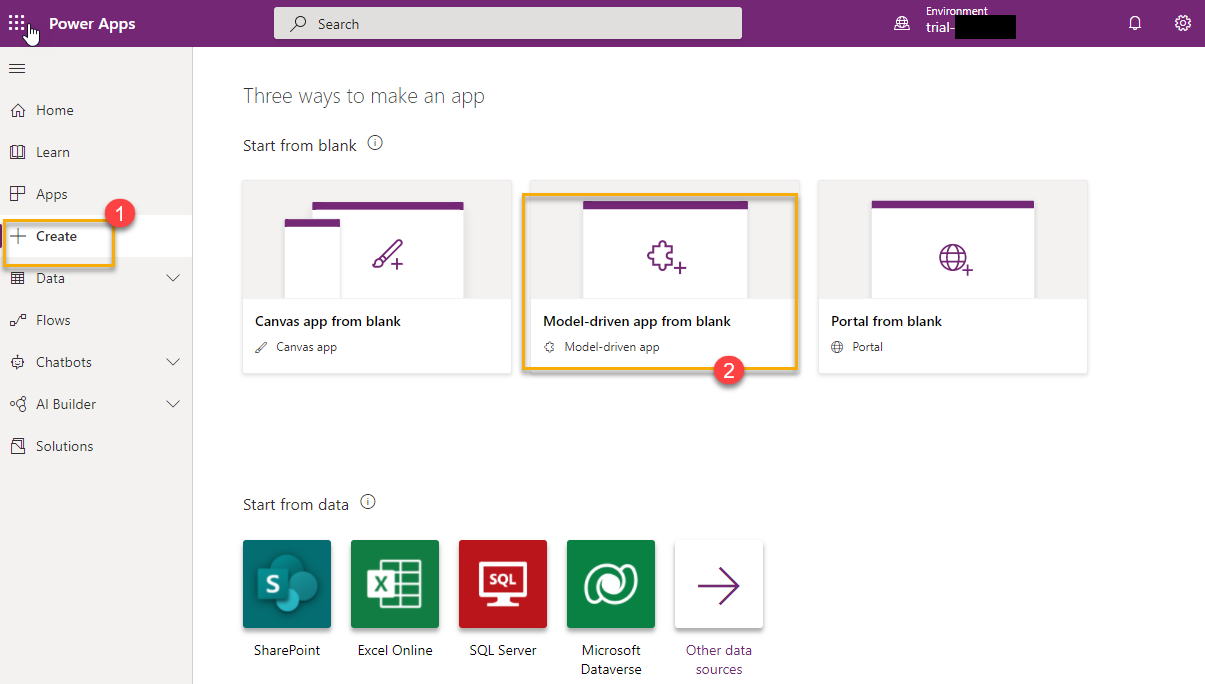Select Create in the sidebar

[96, 236]
